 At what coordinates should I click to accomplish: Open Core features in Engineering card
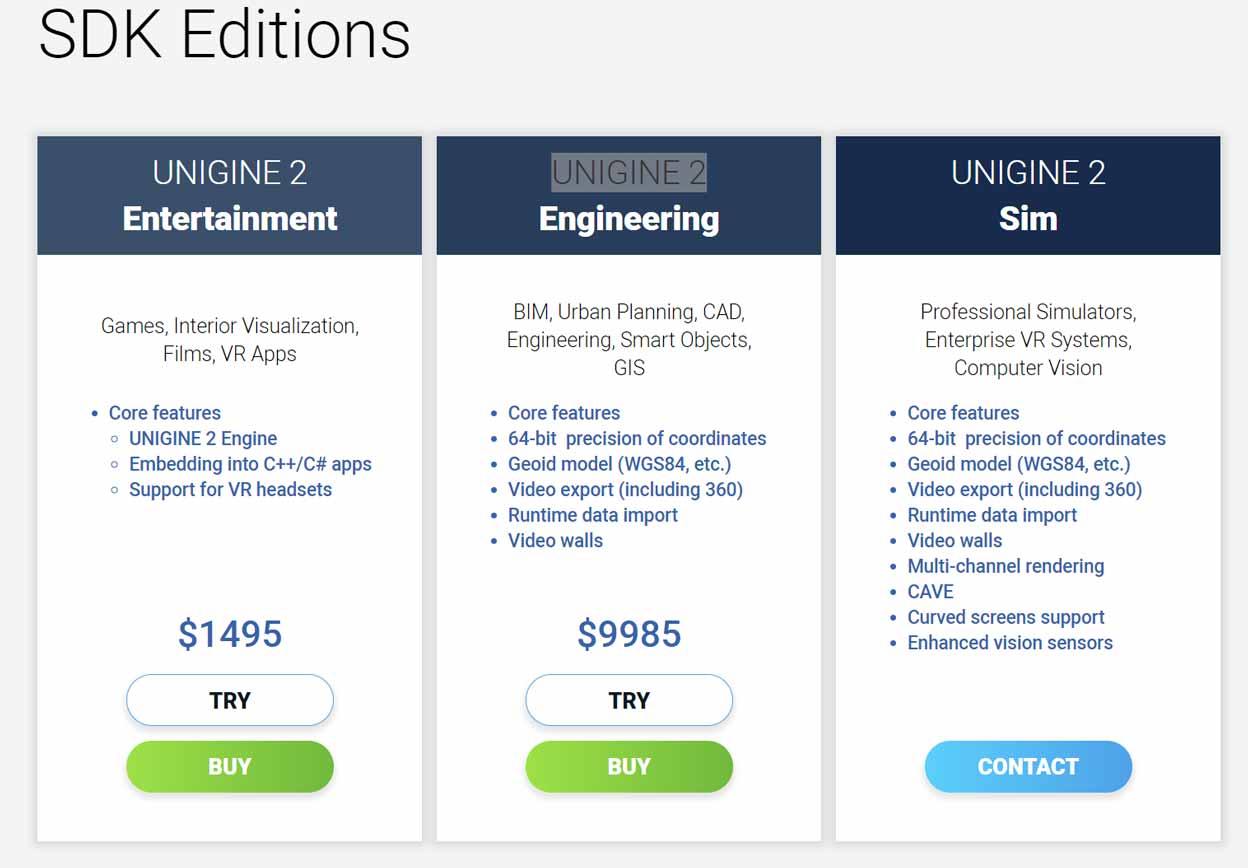click(x=564, y=413)
